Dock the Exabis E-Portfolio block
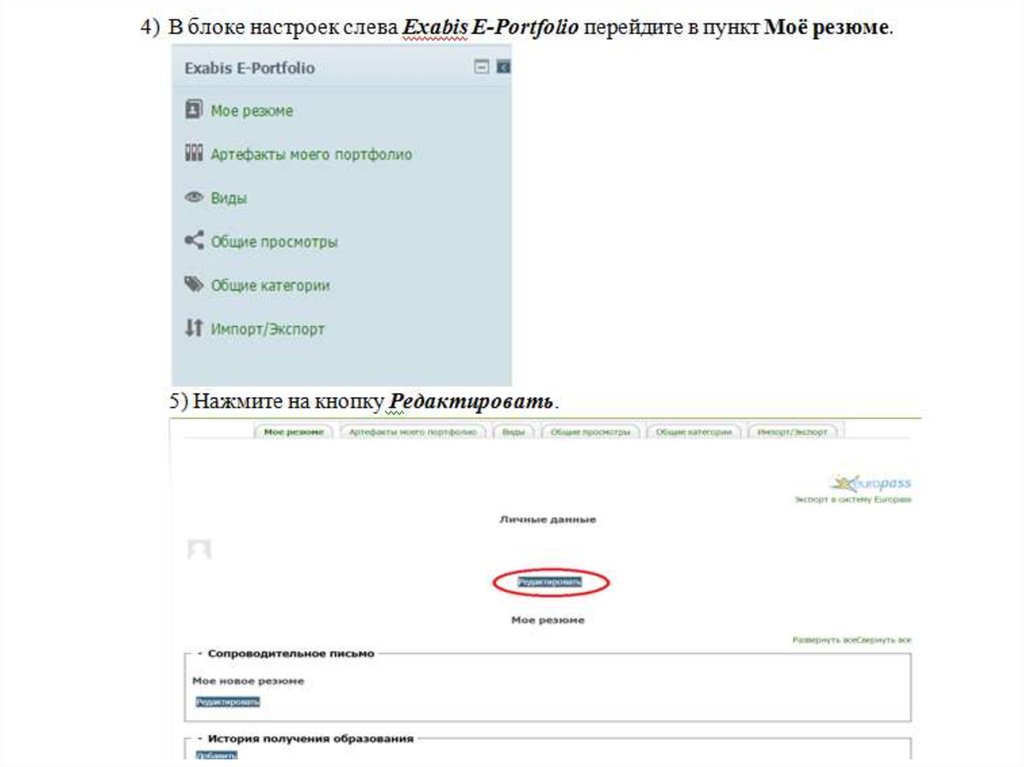The image size is (1024, 767). tap(503, 67)
